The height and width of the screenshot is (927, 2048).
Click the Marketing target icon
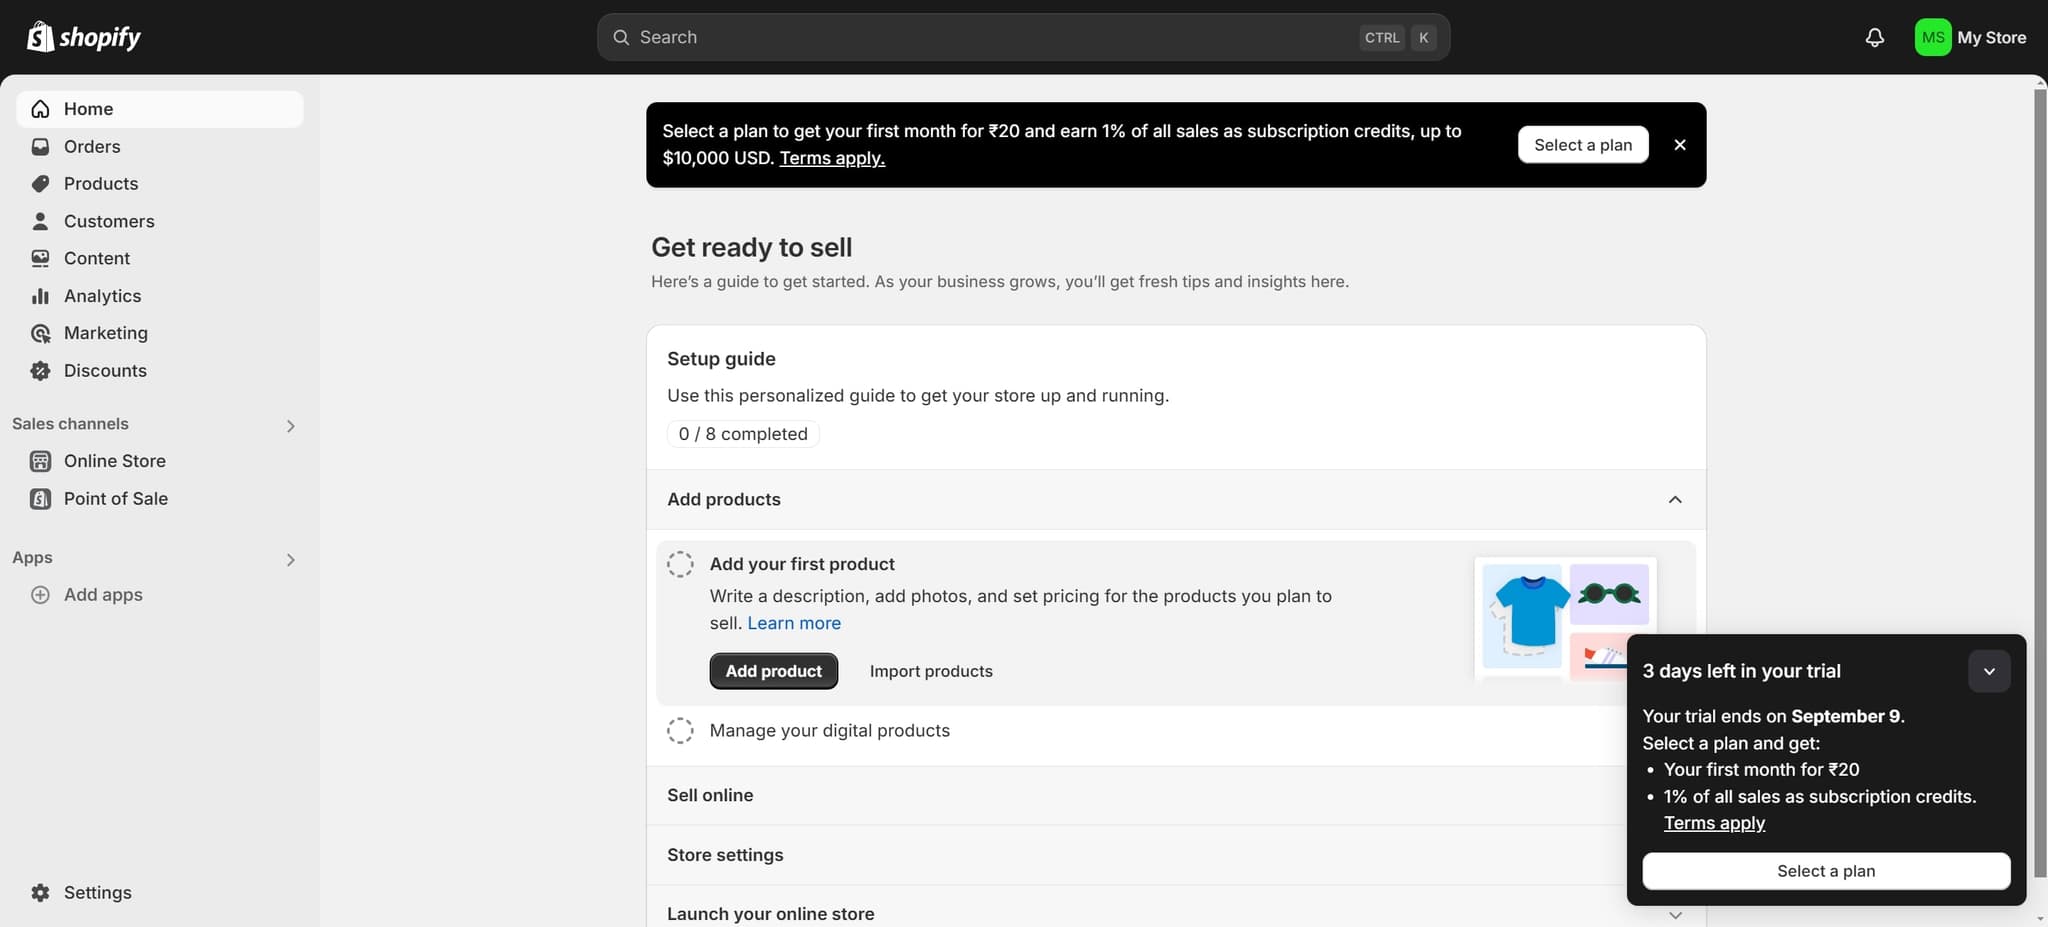pyautogui.click(x=40, y=333)
